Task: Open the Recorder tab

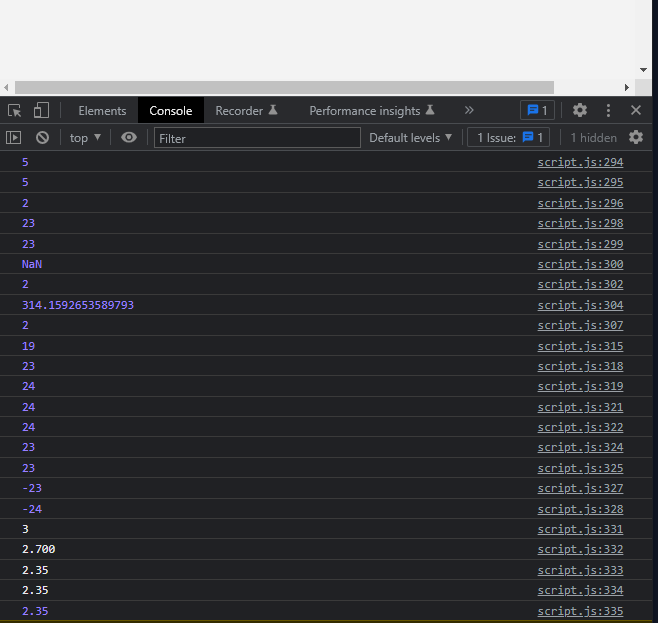Action: pos(246,111)
